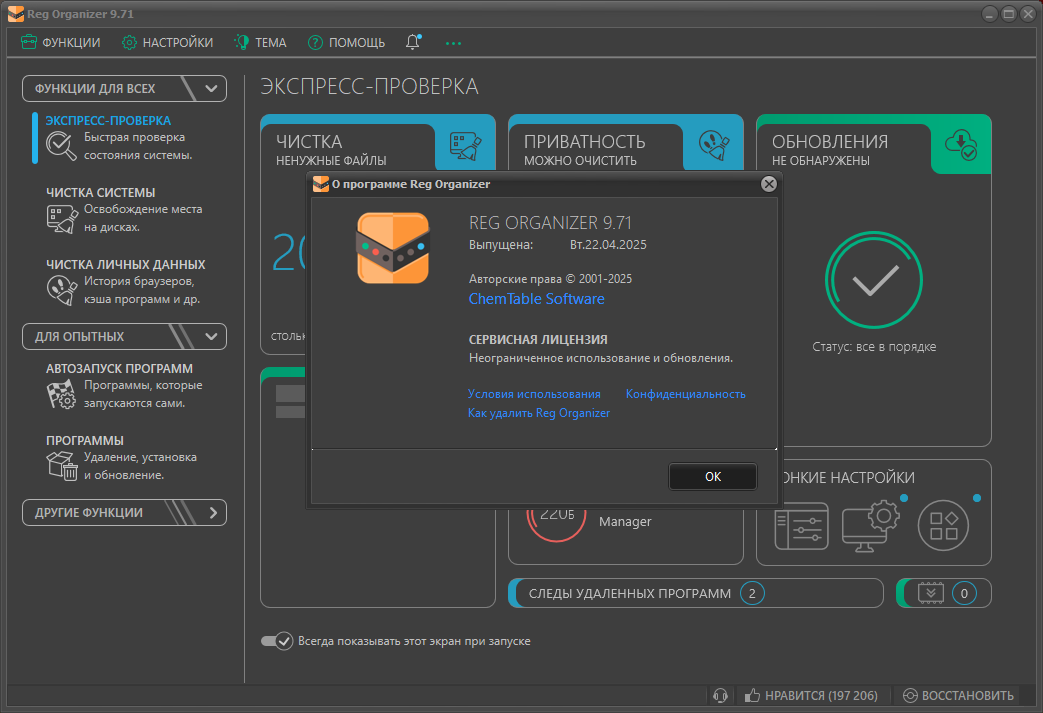The image size is (1043, 713).
Task: Click the count badge 2 for leftovers
Action: 752,593
